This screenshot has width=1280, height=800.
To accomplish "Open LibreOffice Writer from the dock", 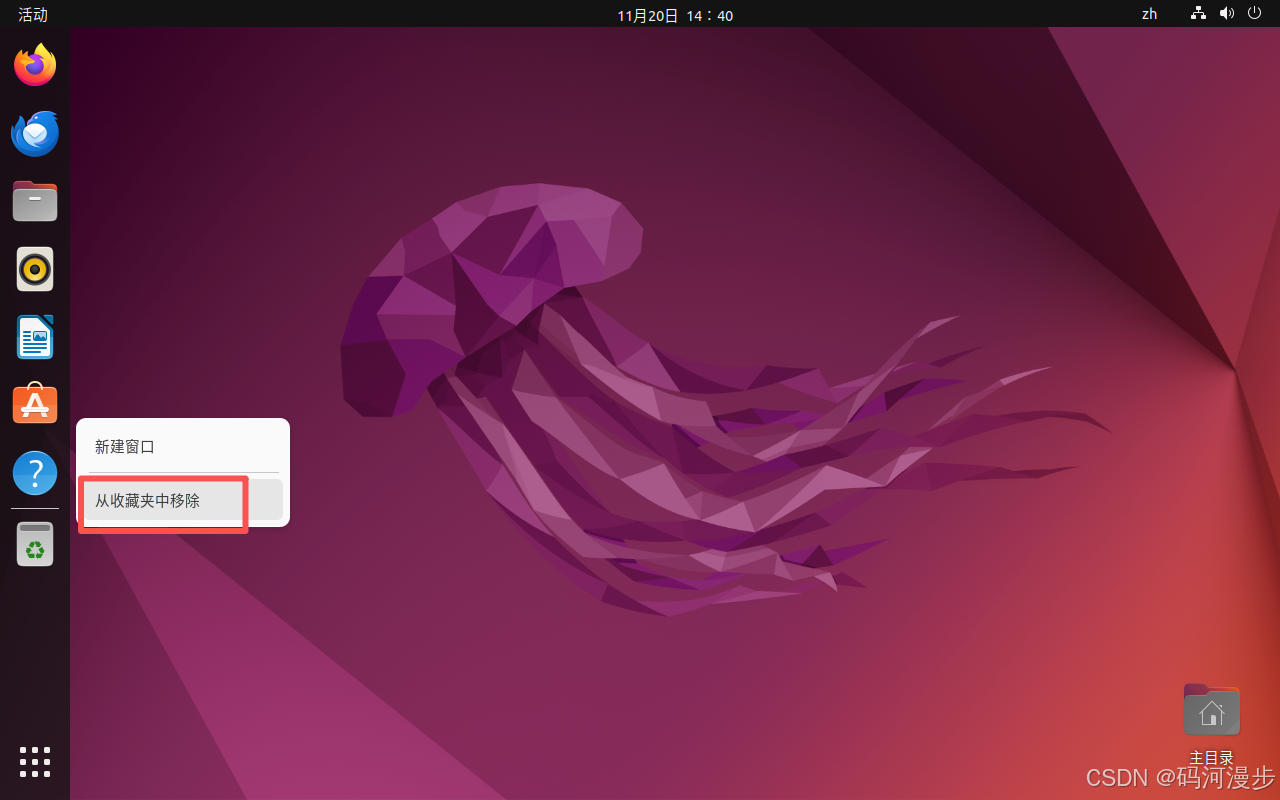I will point(35,337).
